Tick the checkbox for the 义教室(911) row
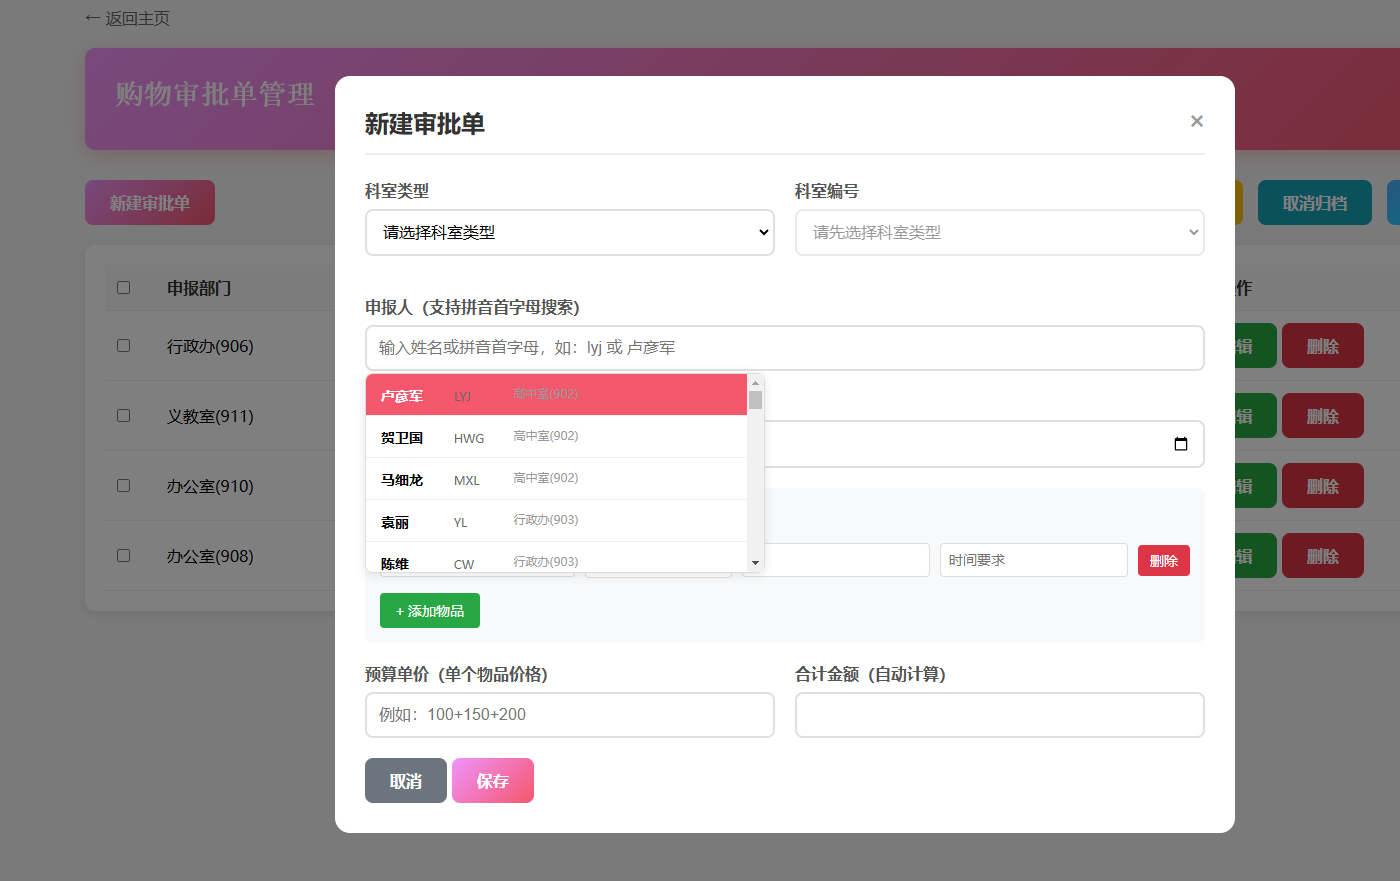 point(124,415)
